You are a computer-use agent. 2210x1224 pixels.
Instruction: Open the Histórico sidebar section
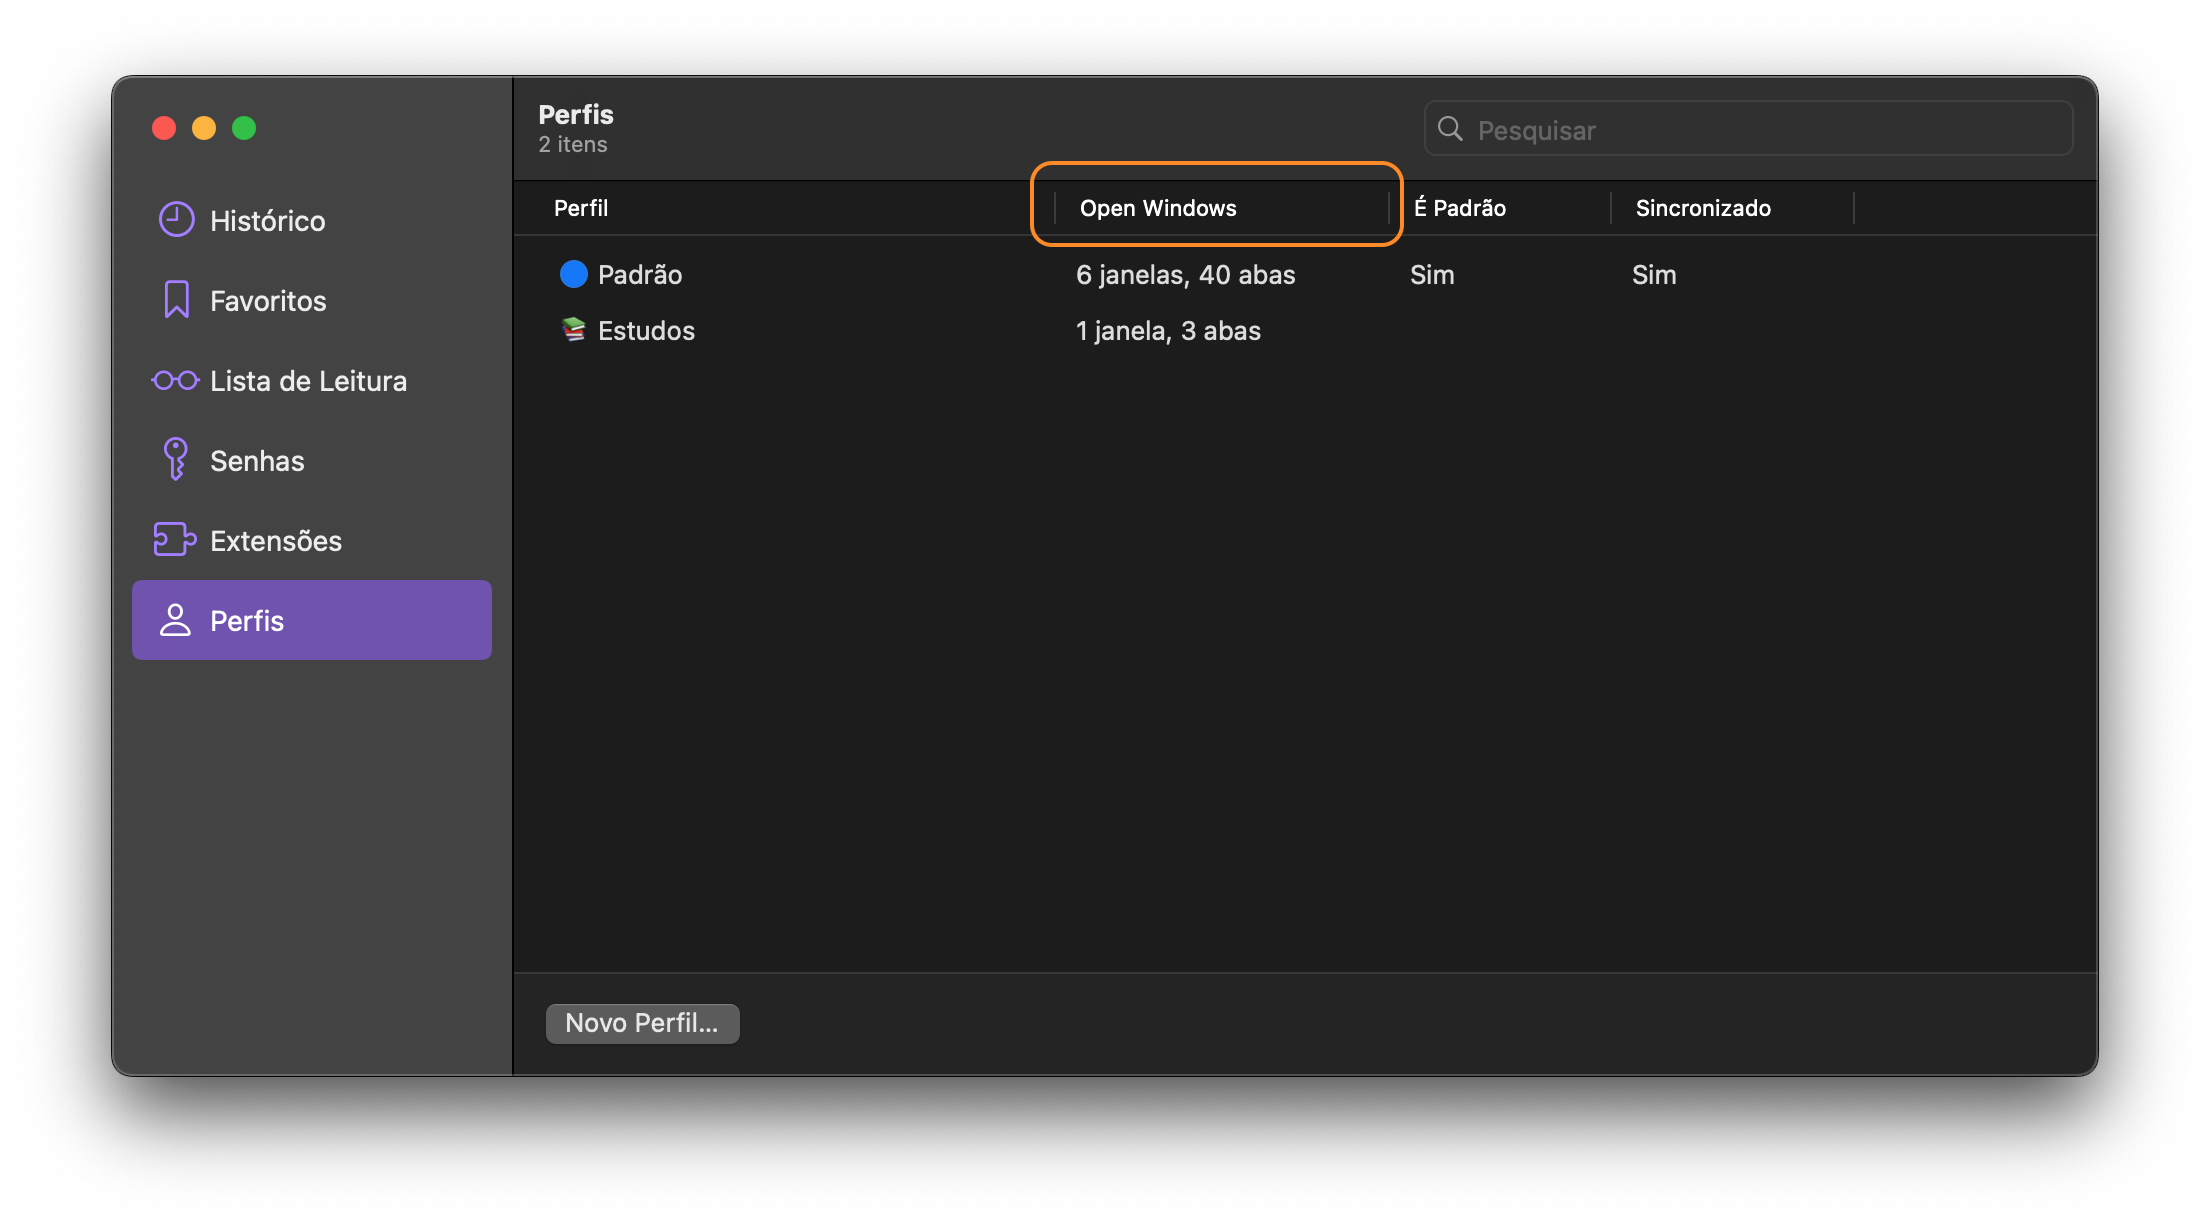[x=267, y=220]
